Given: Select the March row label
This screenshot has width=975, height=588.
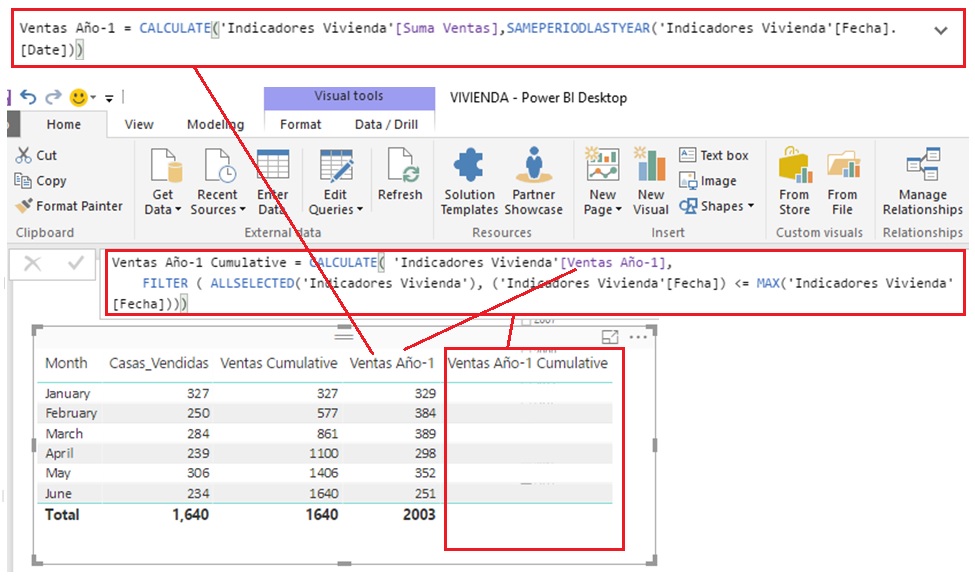Looking at the screenshot, I should 64,433.
